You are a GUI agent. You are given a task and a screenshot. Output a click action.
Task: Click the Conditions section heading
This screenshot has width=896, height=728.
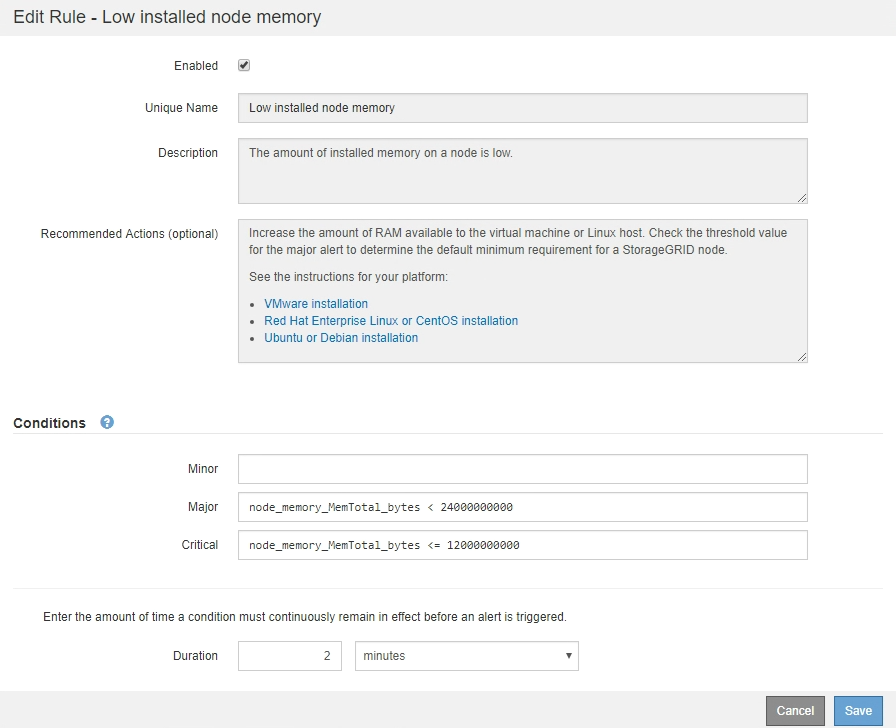coord(50,423)
